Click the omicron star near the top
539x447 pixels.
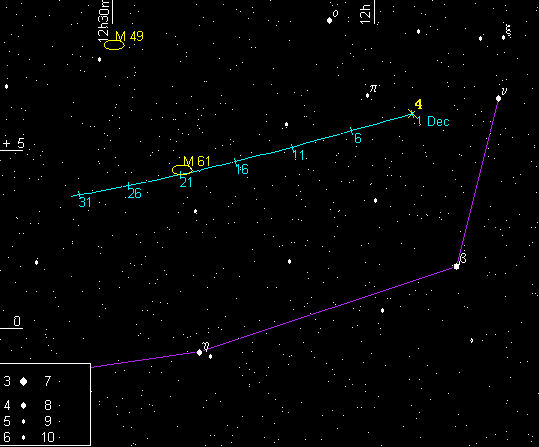click(x=329, y=20)
